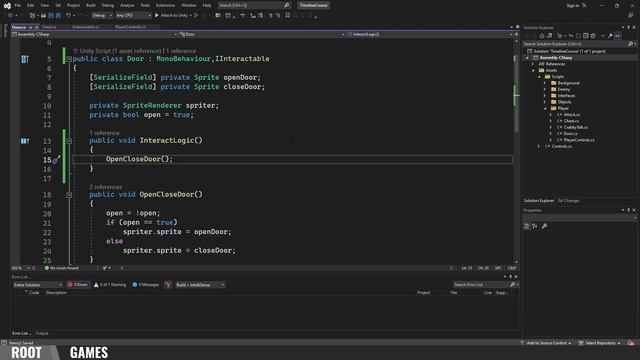Expand the References node
The image size is (640, 360).
point(533,64)
